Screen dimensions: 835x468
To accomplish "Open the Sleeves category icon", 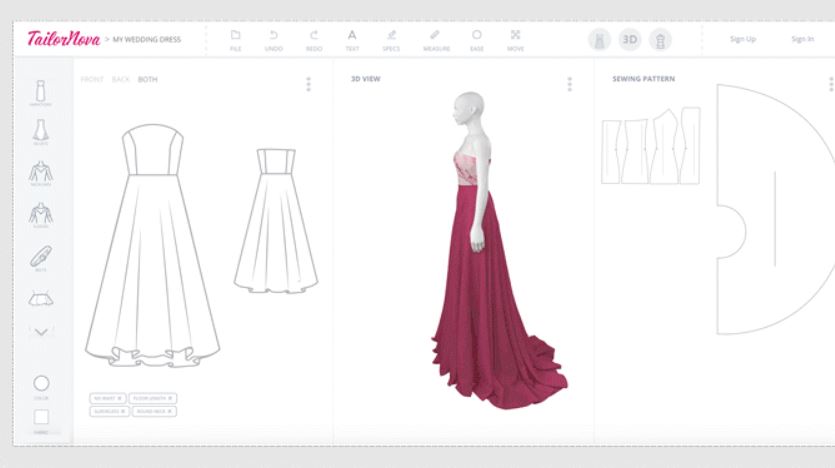I will (41, 215).
